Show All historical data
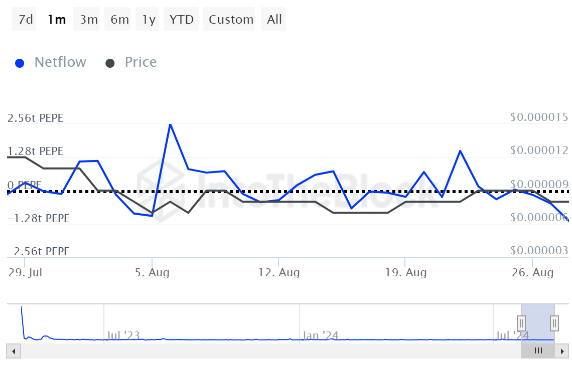Screen dimensions: 572x368 274,19
